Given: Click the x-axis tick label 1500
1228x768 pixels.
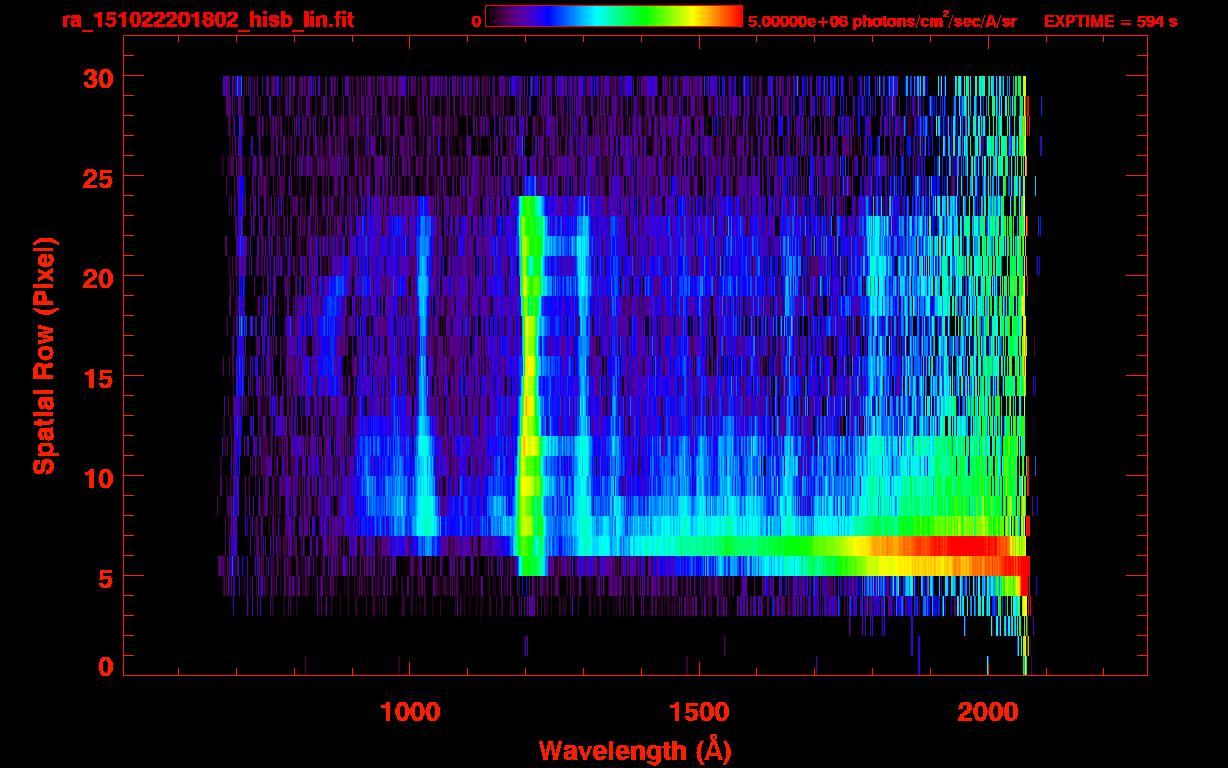Looking at the screenshot, I should pos(698,712).
